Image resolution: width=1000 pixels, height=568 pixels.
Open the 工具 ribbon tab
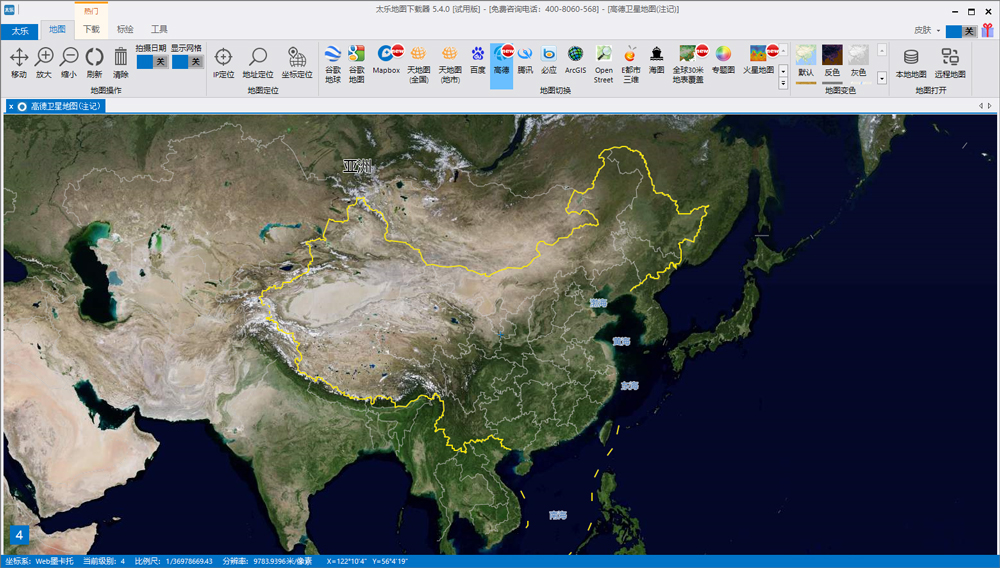[159, 30]
